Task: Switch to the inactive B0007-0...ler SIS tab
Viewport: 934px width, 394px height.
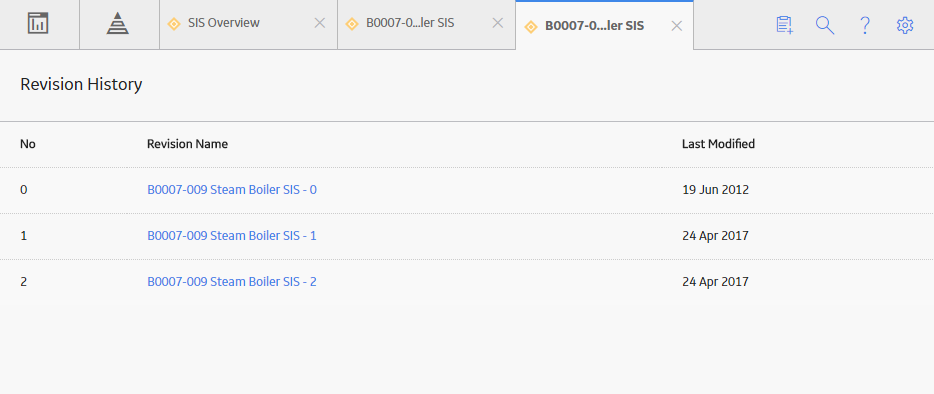Action: tap(410, 23)
